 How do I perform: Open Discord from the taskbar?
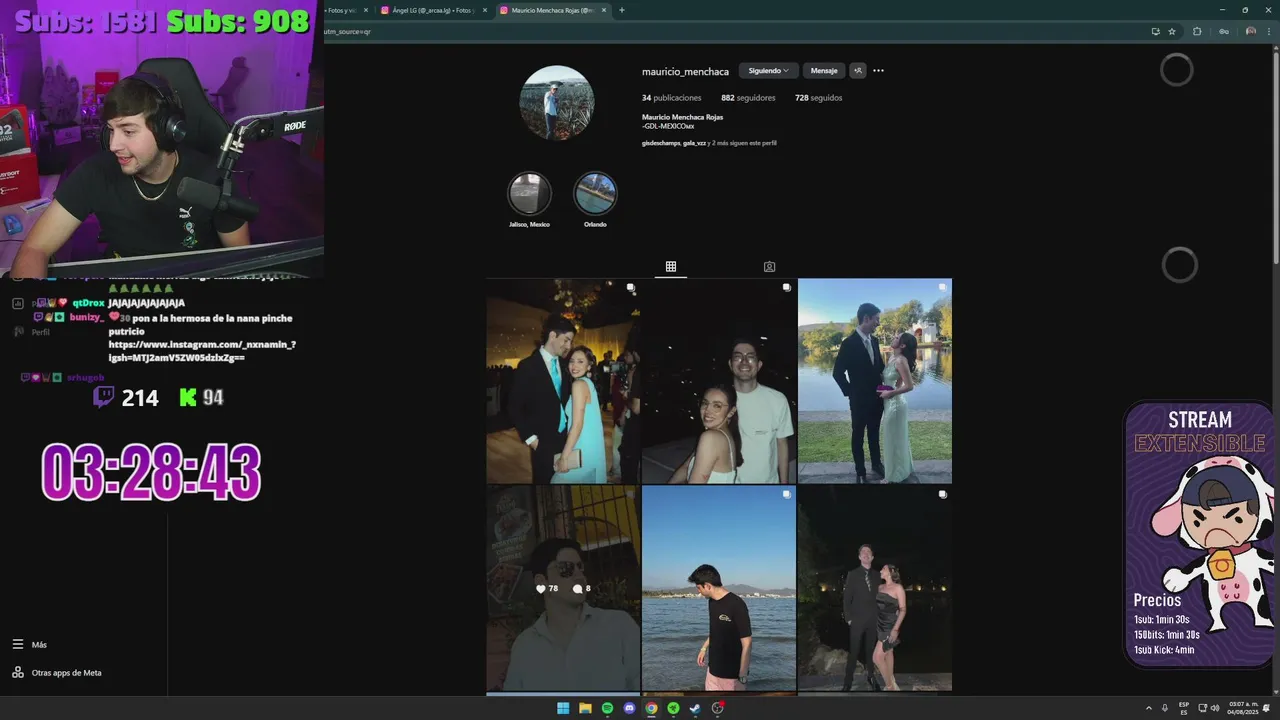click(629, 708)
